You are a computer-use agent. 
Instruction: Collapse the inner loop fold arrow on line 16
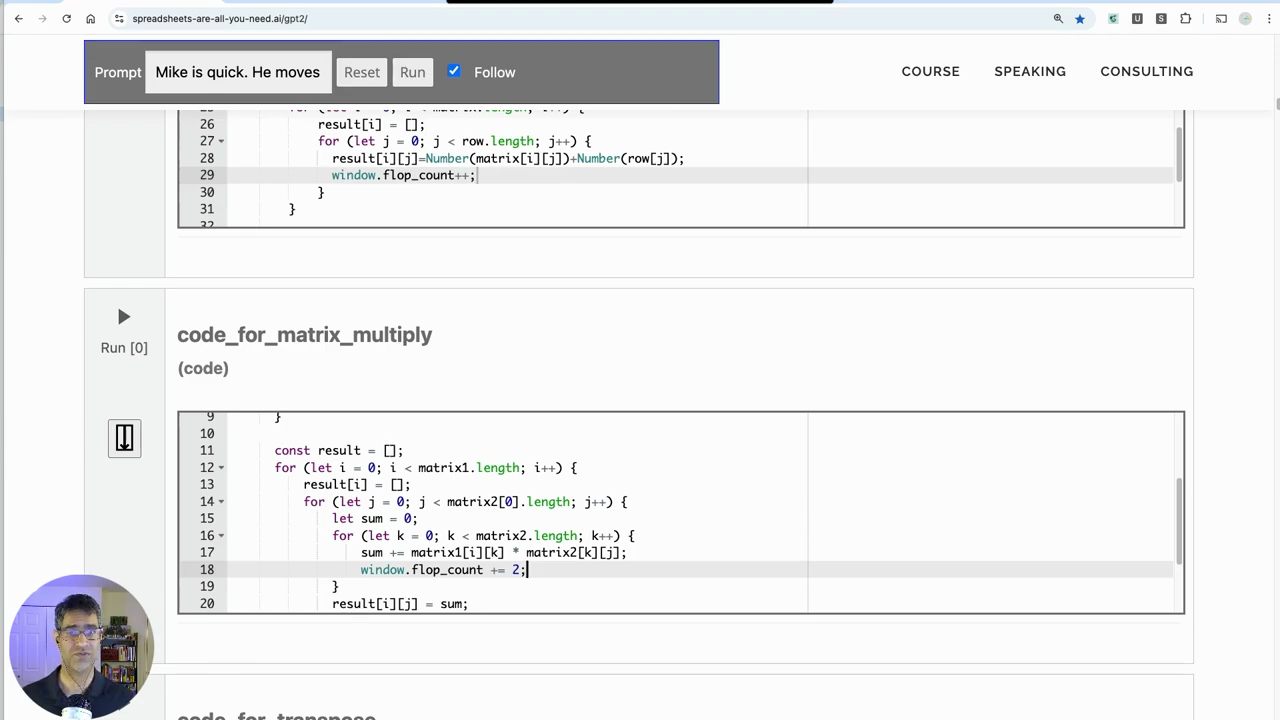tap(221, 536)
